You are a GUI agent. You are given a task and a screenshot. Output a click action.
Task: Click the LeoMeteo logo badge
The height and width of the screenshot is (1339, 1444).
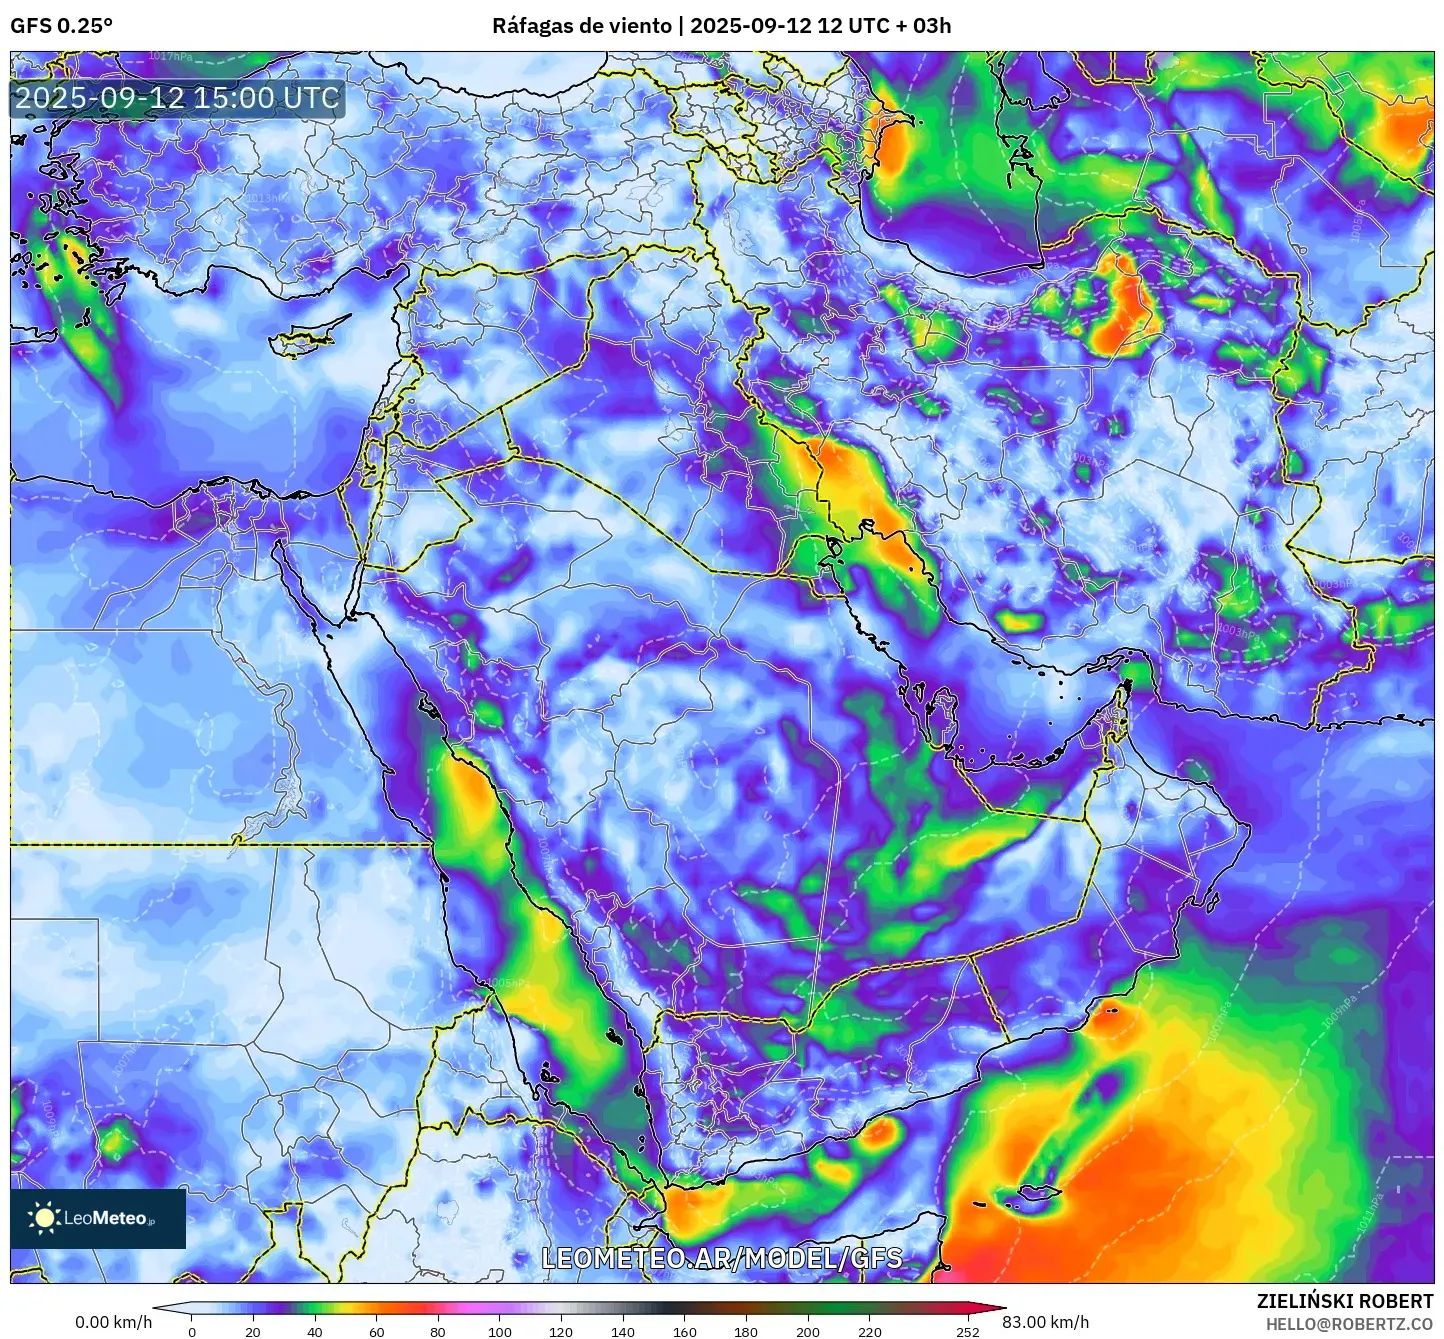pyautogui.click(x=98, y=1218)
